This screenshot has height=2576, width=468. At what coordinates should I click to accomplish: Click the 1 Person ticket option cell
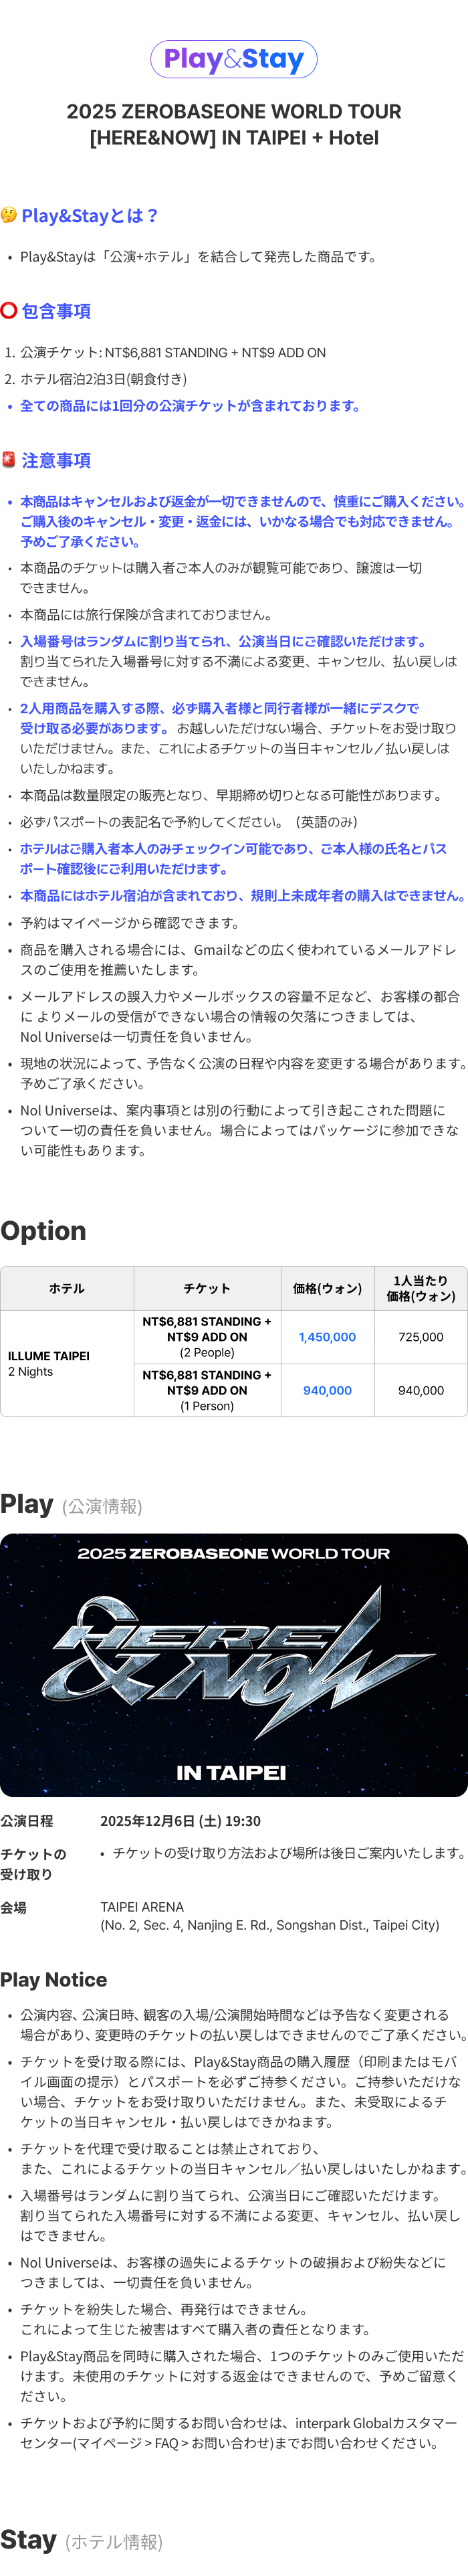(207, 1391)
